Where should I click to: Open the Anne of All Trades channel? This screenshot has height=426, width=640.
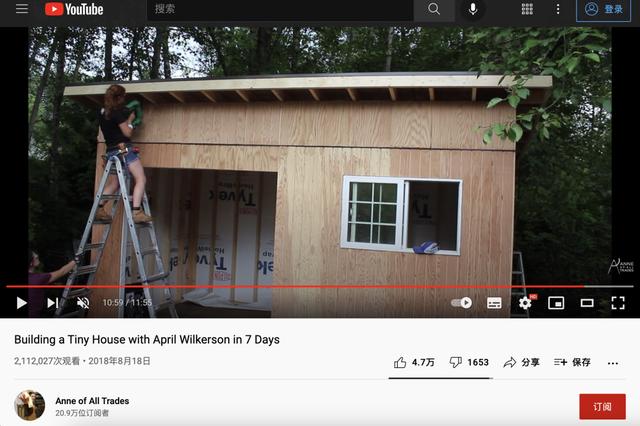92,401
